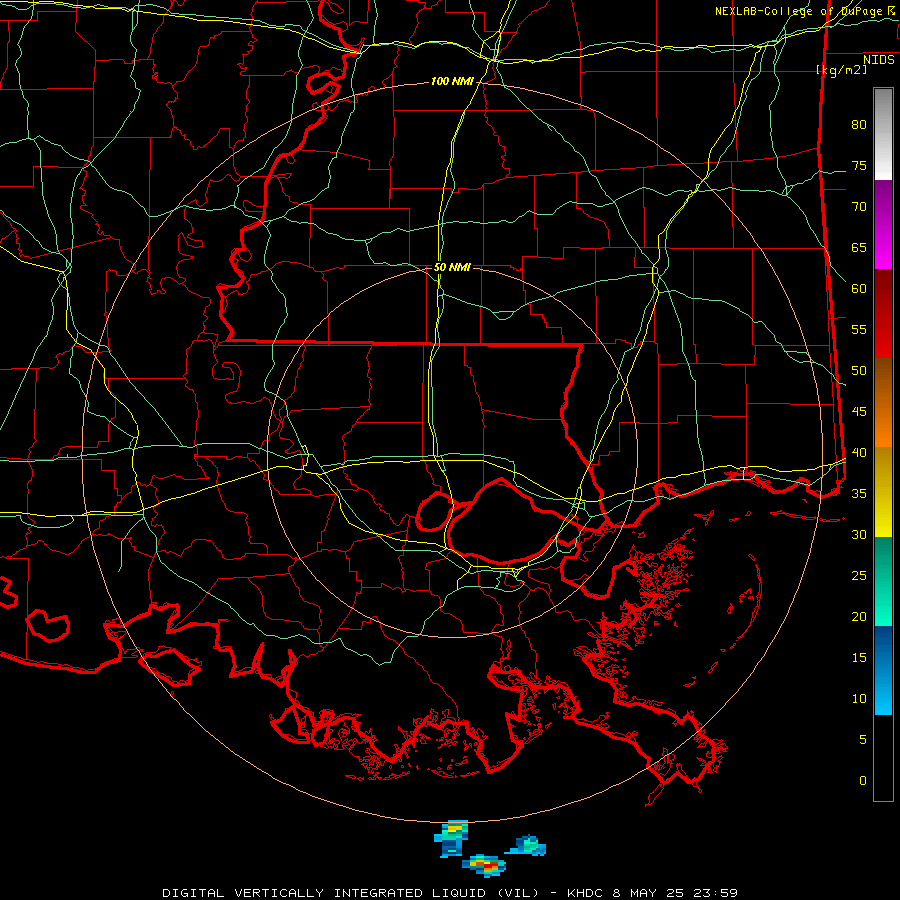Click the orange segment of the color scale
Screen dimensions: 900x900
click(883, 403)
